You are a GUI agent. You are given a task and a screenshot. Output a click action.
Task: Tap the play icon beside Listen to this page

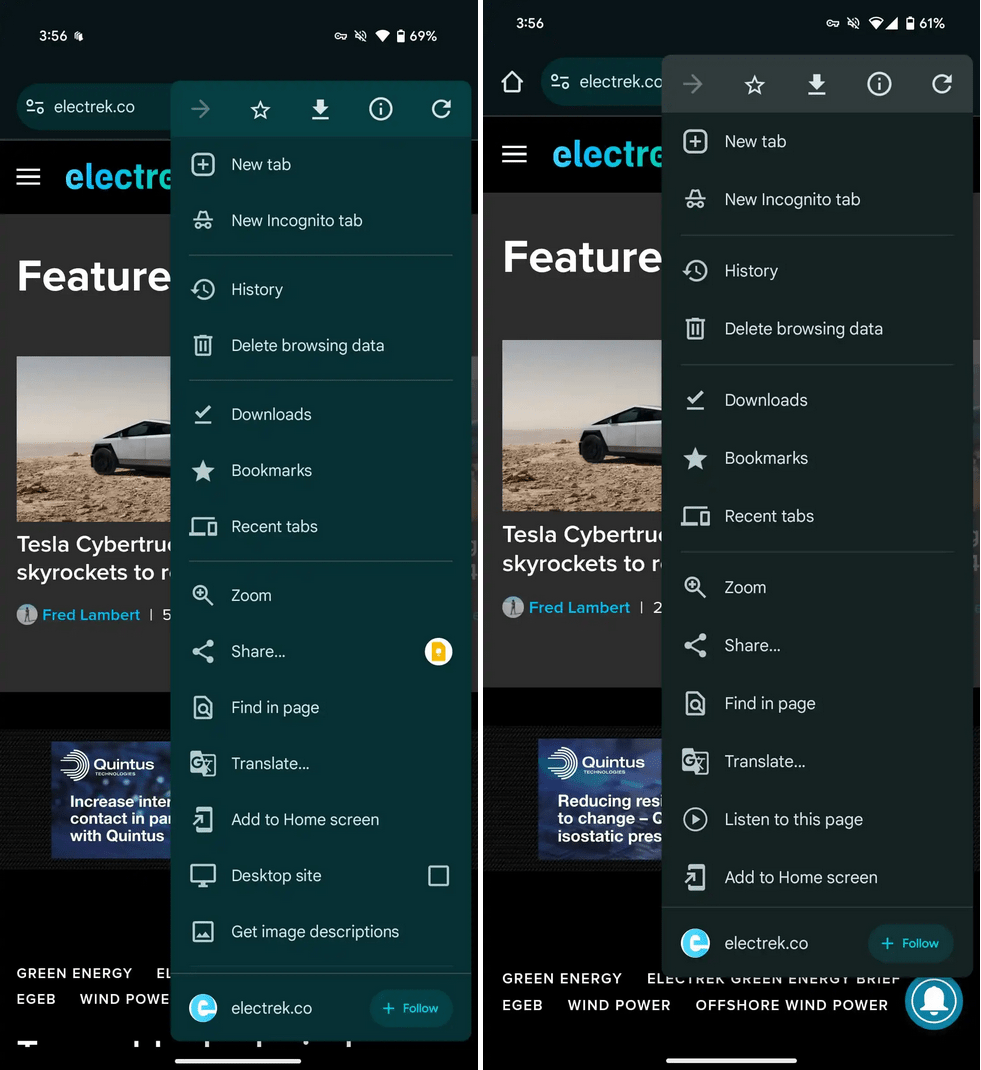[x=695, y=819]
